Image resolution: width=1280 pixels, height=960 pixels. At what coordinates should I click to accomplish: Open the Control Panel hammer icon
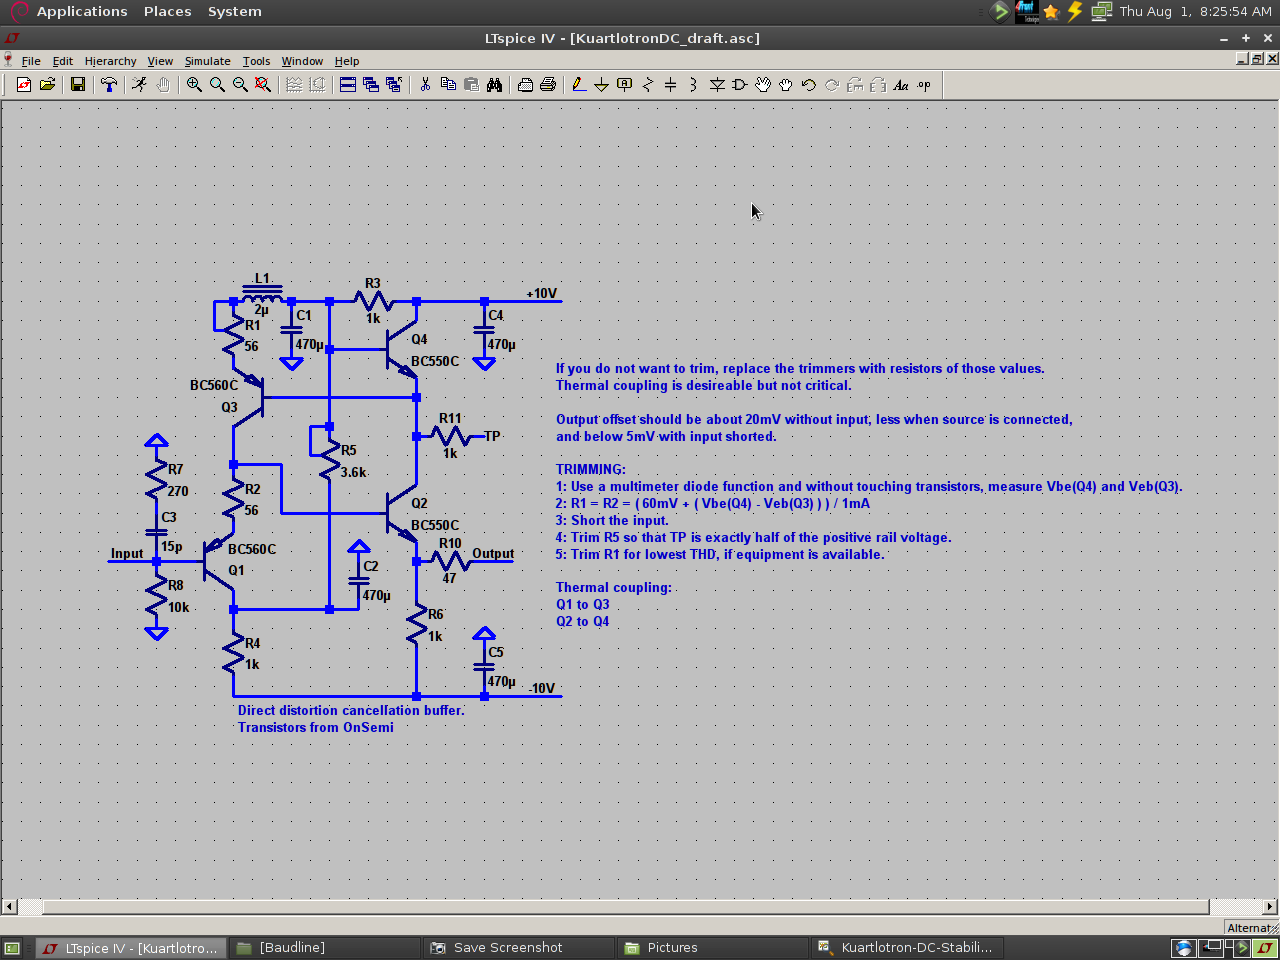(109, 85)
